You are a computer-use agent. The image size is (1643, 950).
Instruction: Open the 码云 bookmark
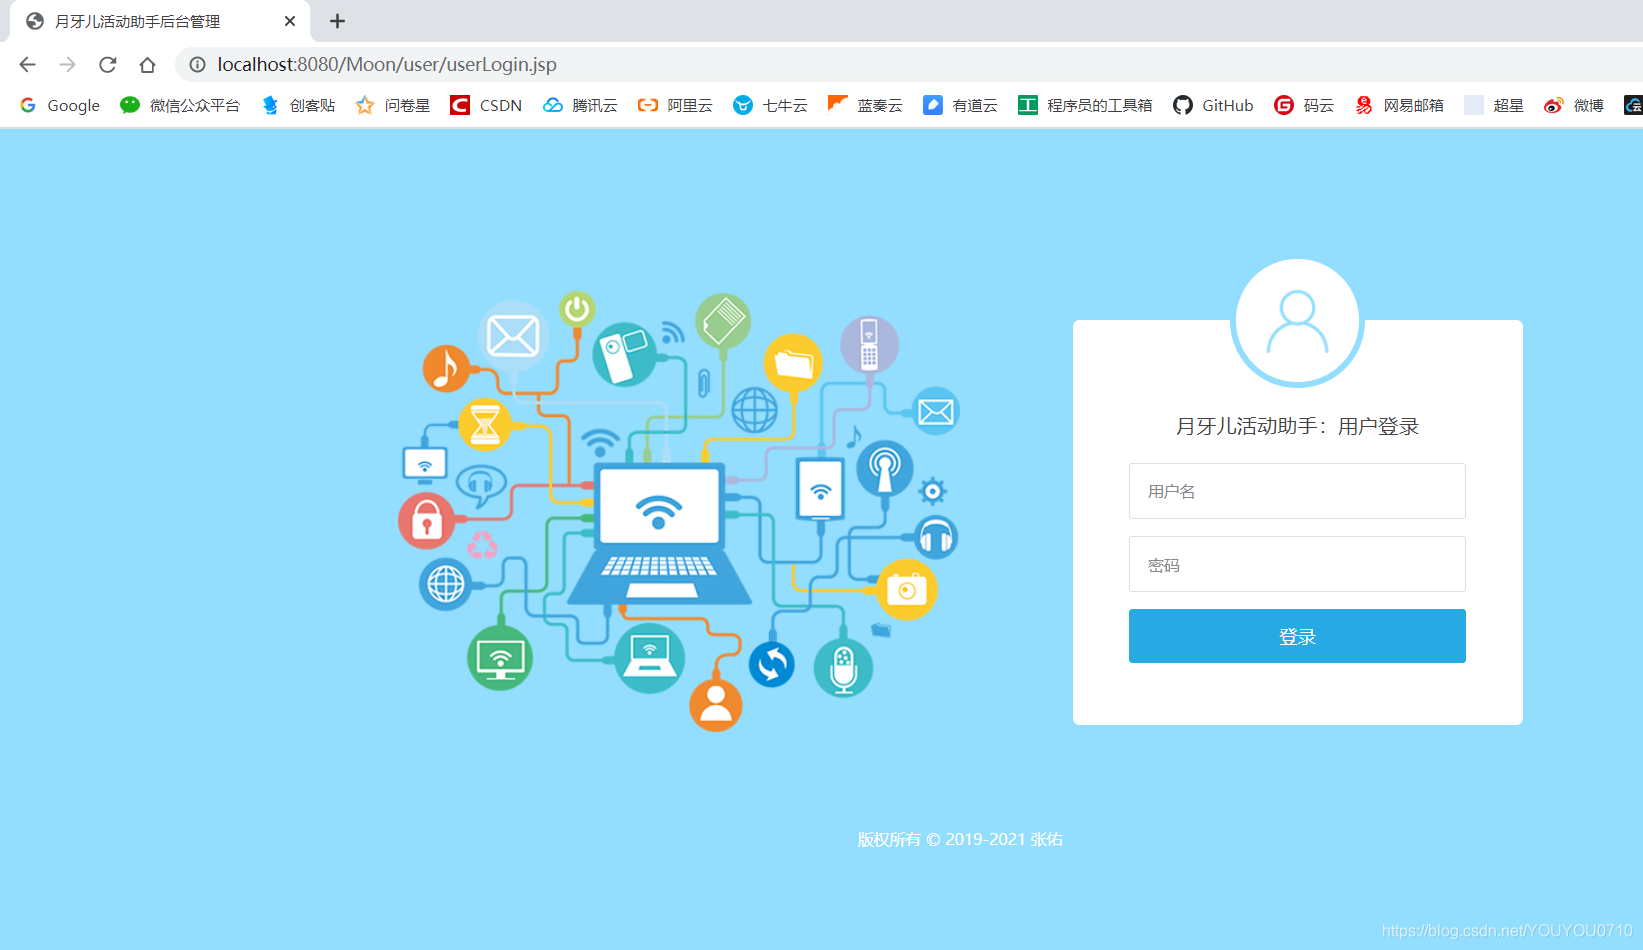pos(1303,105)
